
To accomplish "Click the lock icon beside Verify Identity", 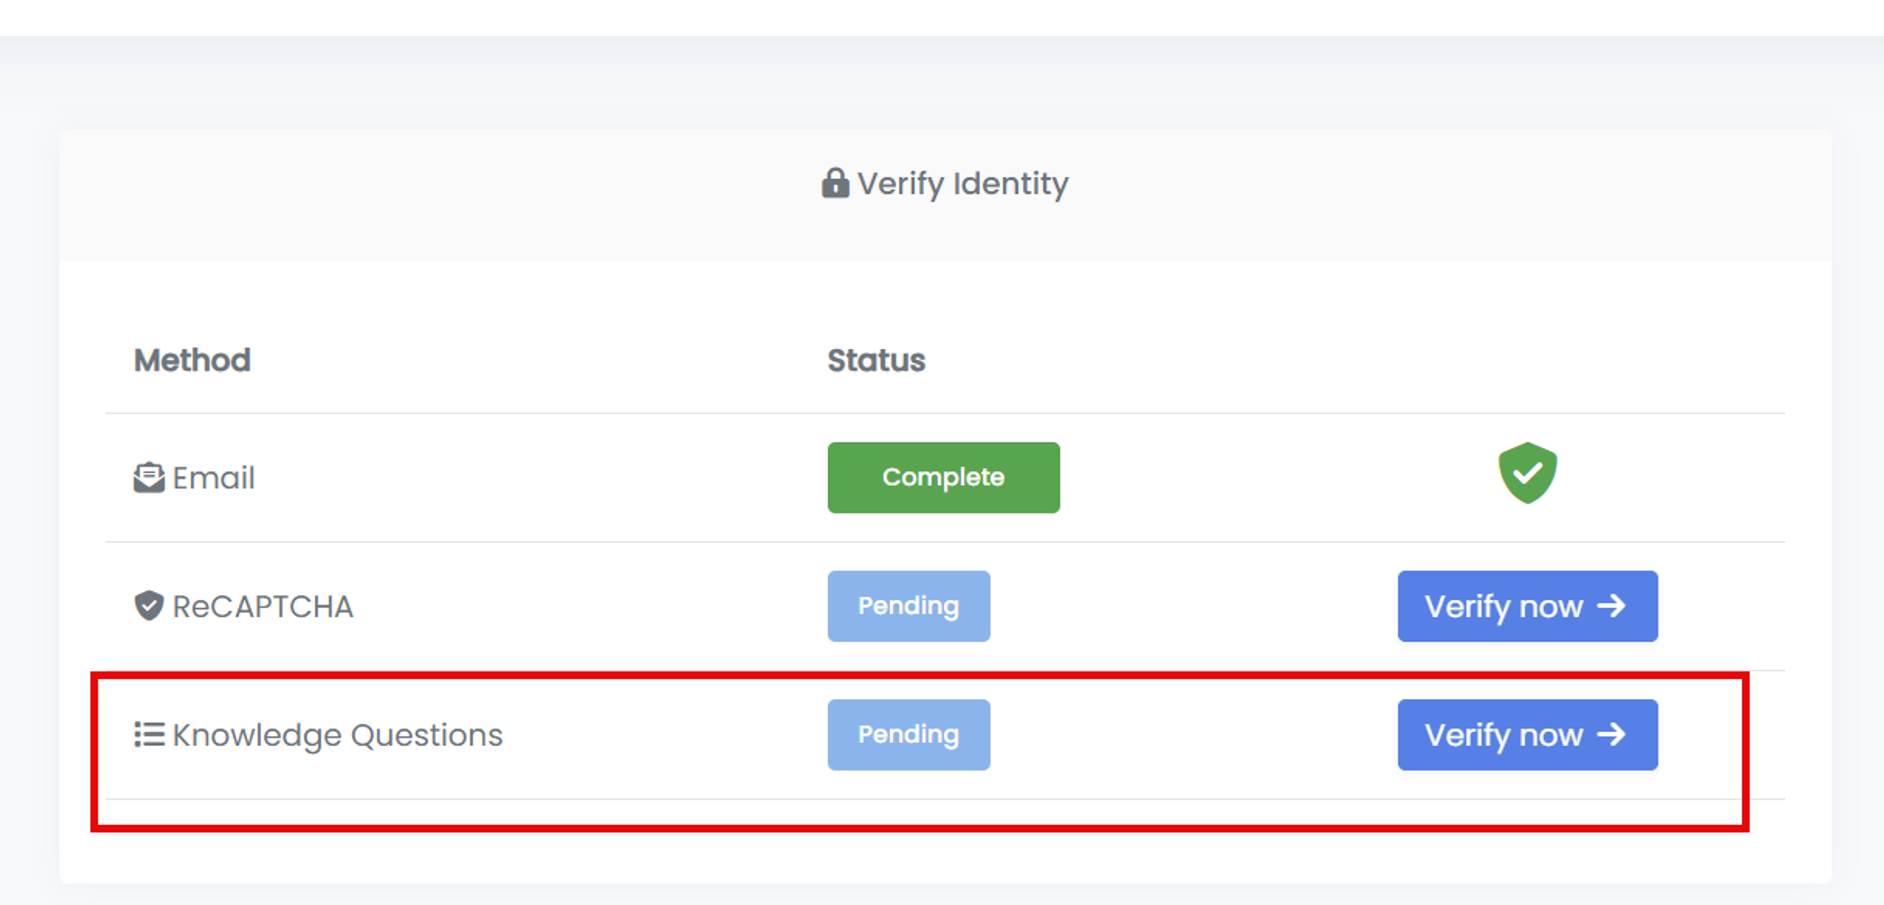I will tap(835, 183).
